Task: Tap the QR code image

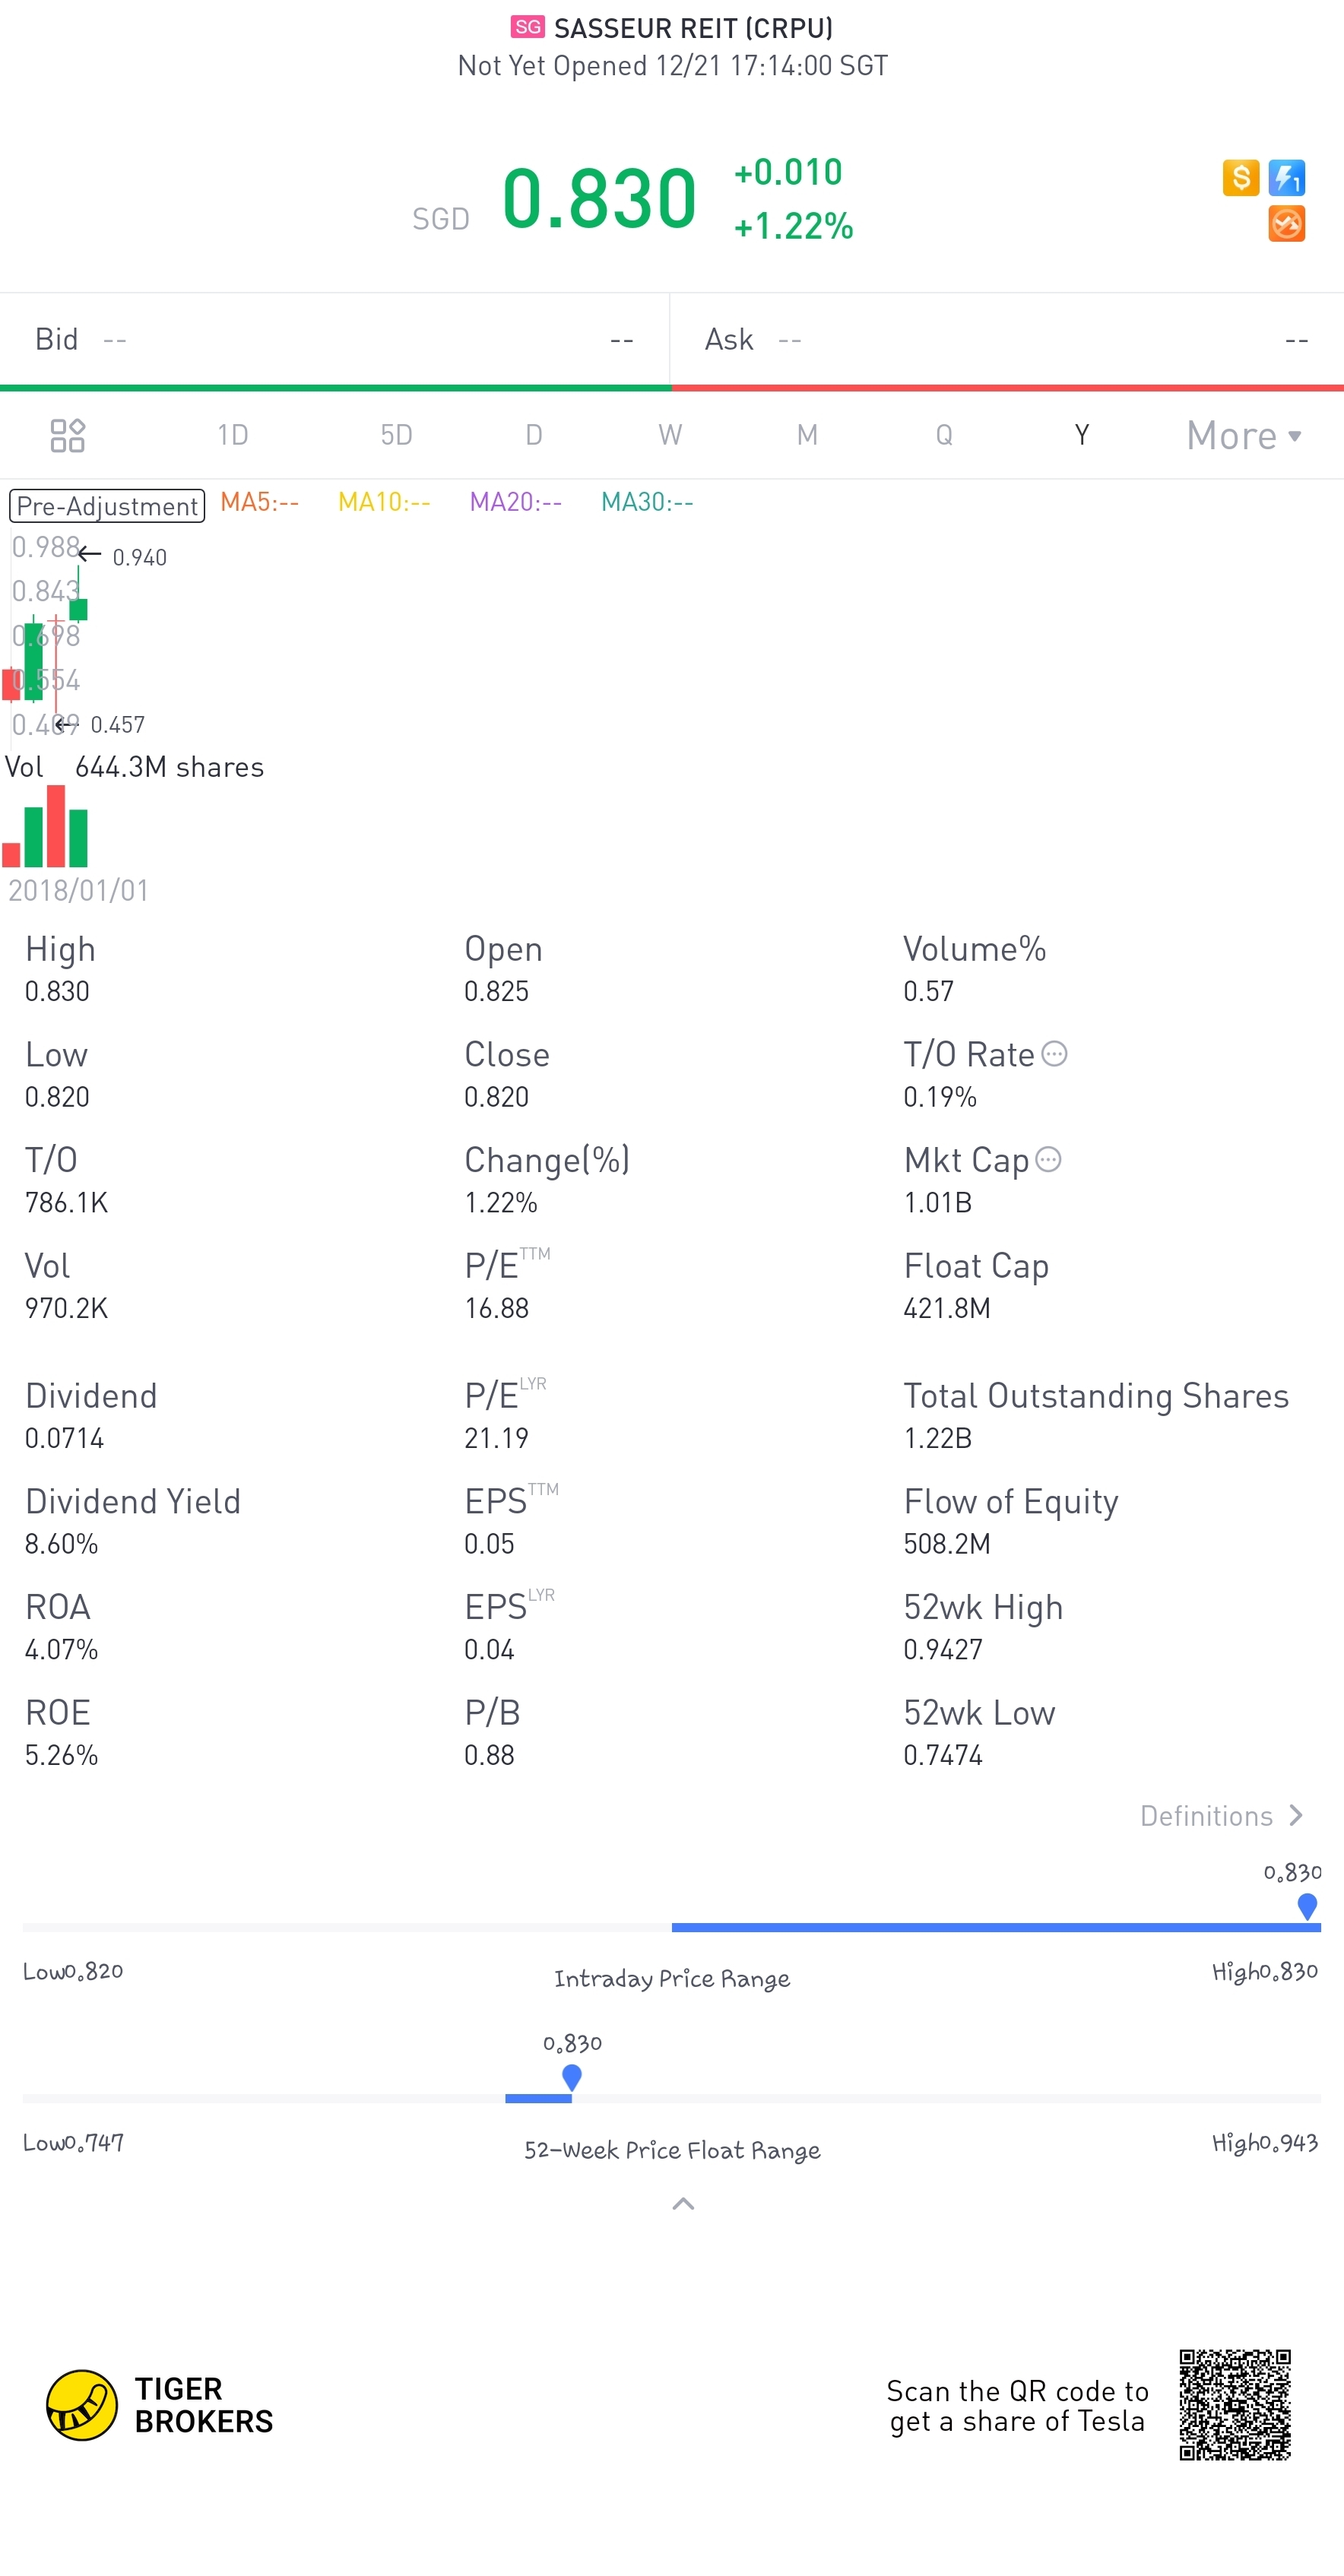Action: tap(1235, 2405)
